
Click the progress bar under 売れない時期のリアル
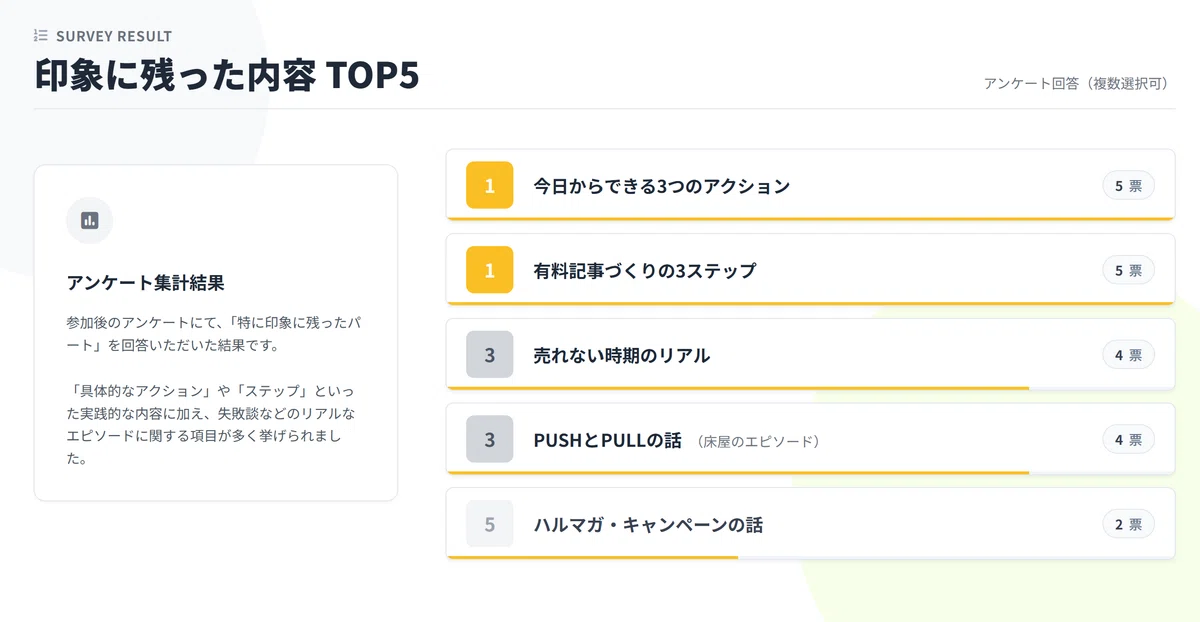[811, 388]
